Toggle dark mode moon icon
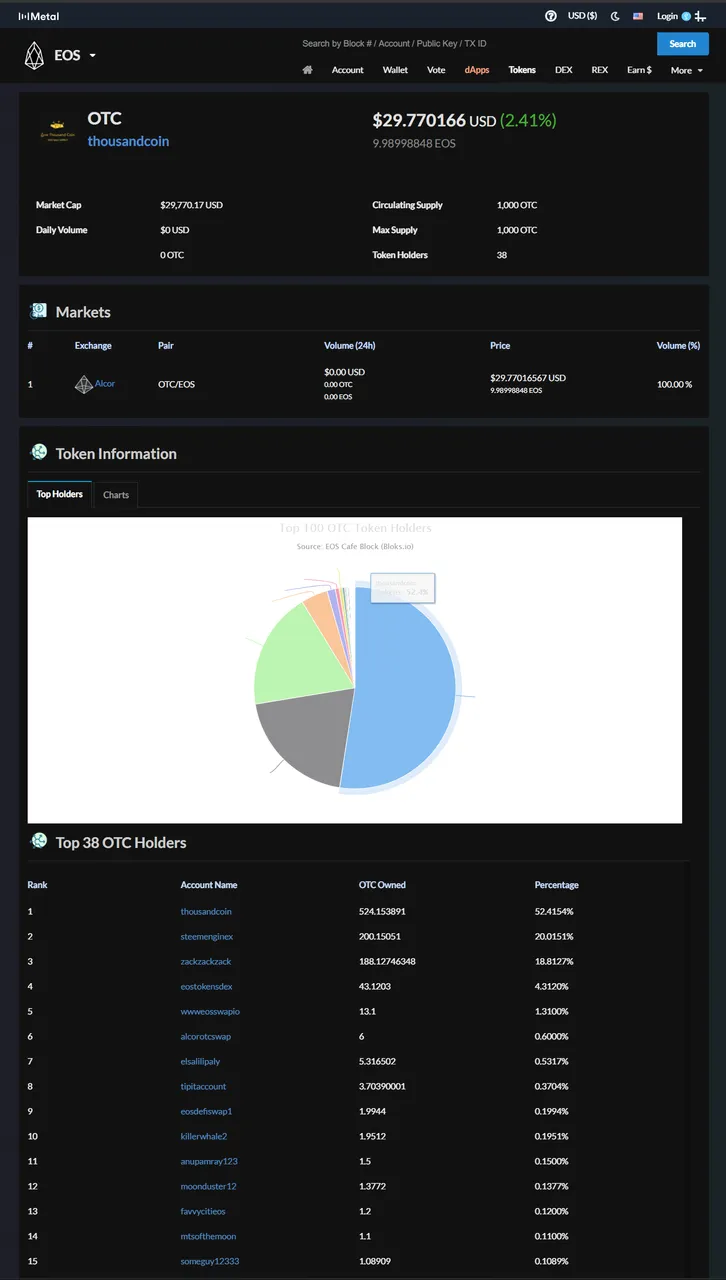Screen dimensions: 726x1280 coord(615,16)
